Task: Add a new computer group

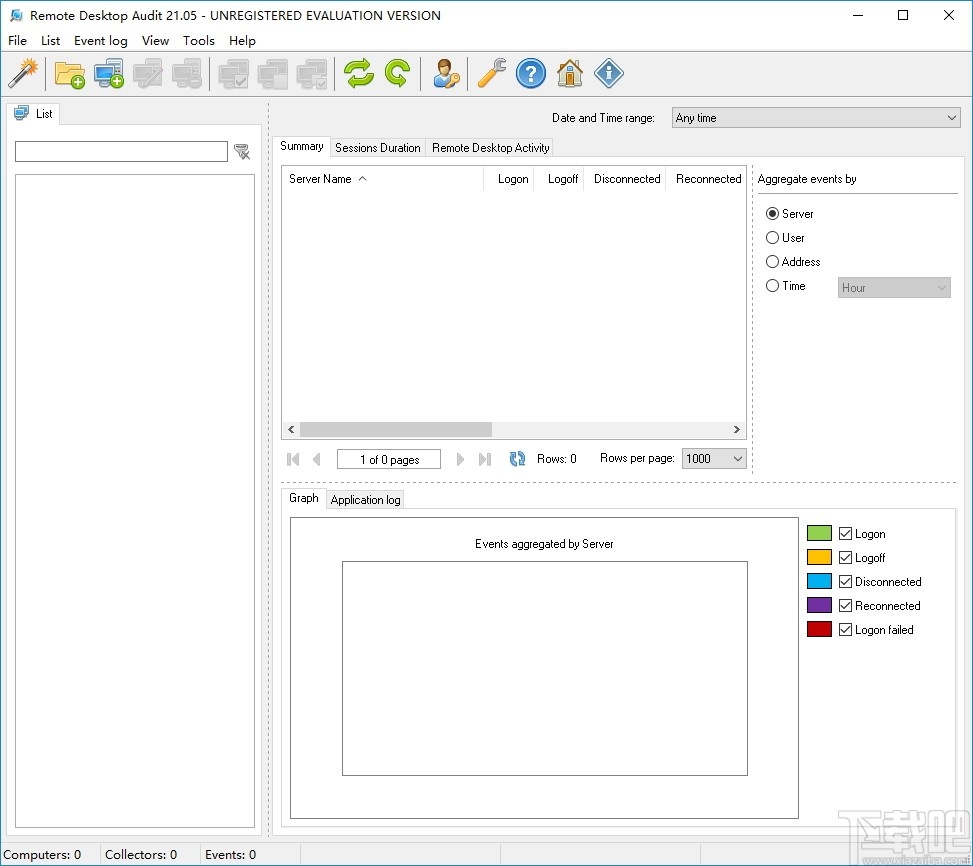Action: (68, 73)
